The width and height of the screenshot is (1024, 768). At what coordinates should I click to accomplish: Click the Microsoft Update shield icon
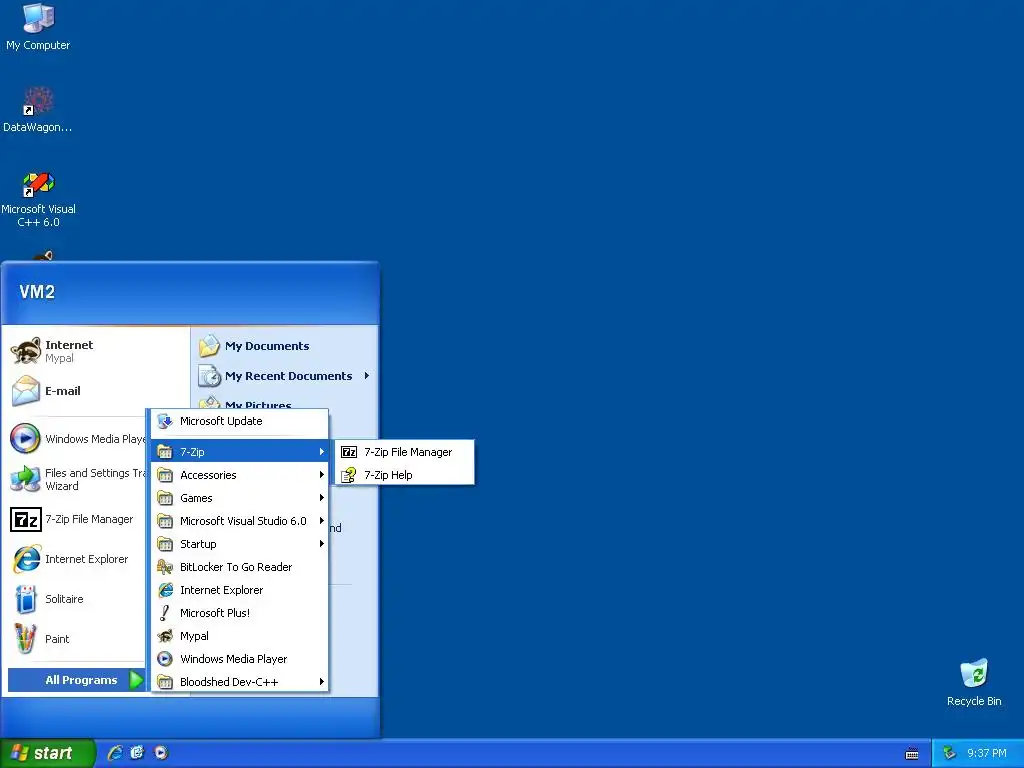point(165,421)
